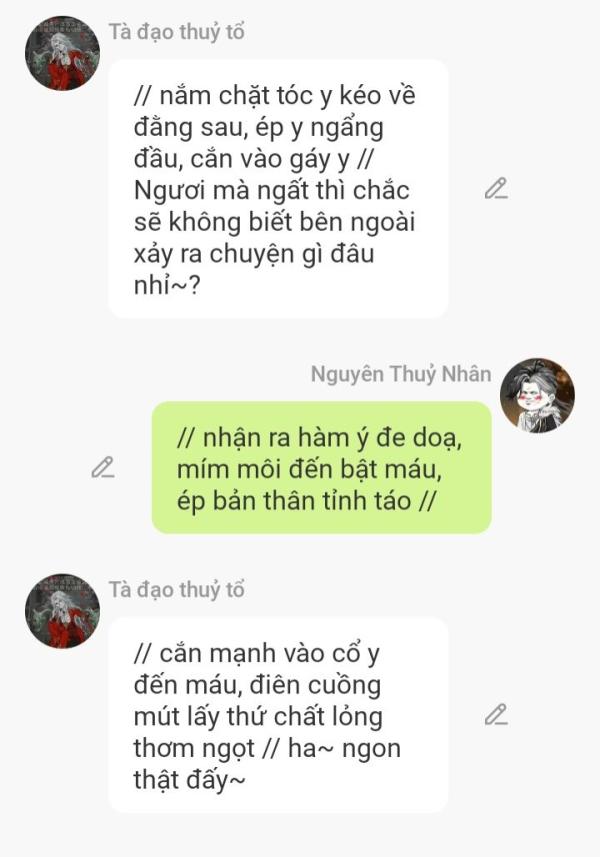
Task: Tap edit pencil beside 'cắn mạnh vào cổ' message
Action: (x=496, y=714)
